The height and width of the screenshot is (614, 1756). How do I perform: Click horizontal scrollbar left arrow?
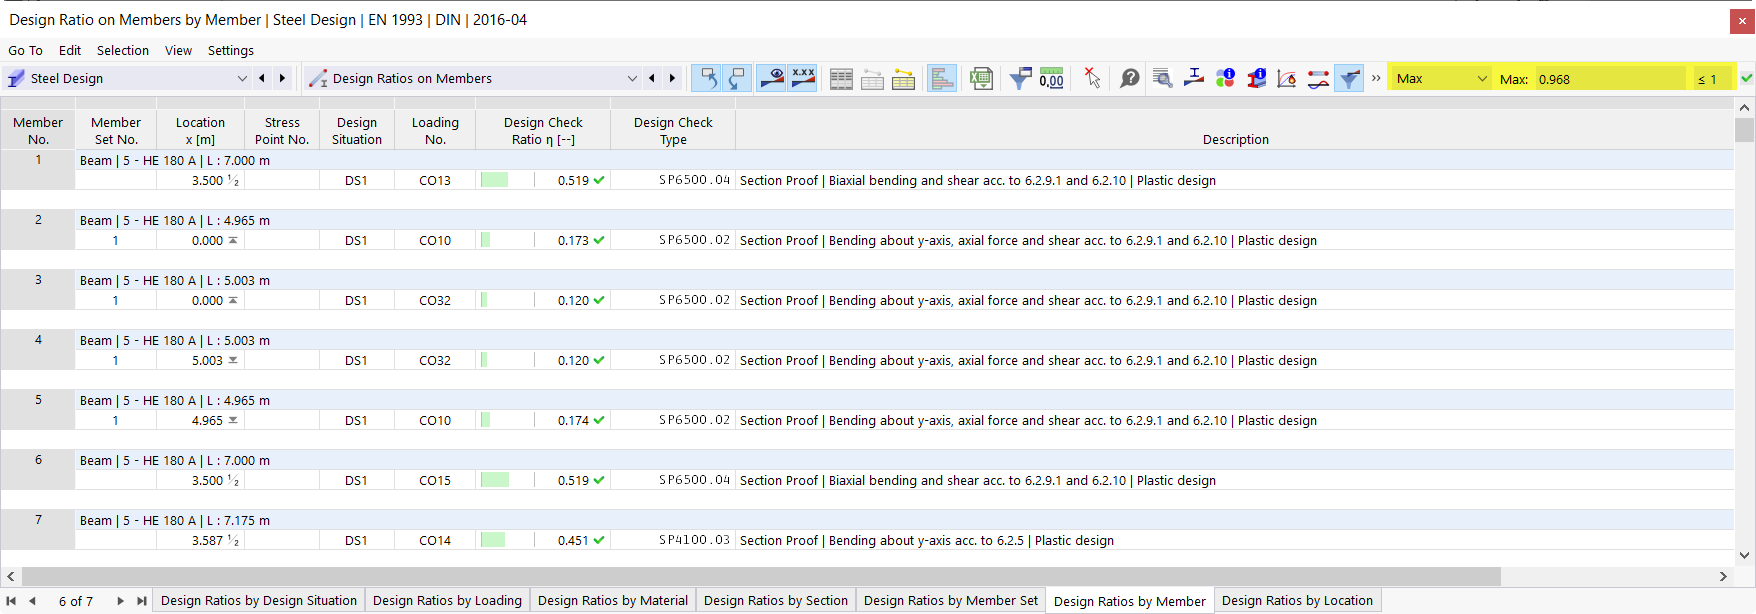tap(11, 576)
